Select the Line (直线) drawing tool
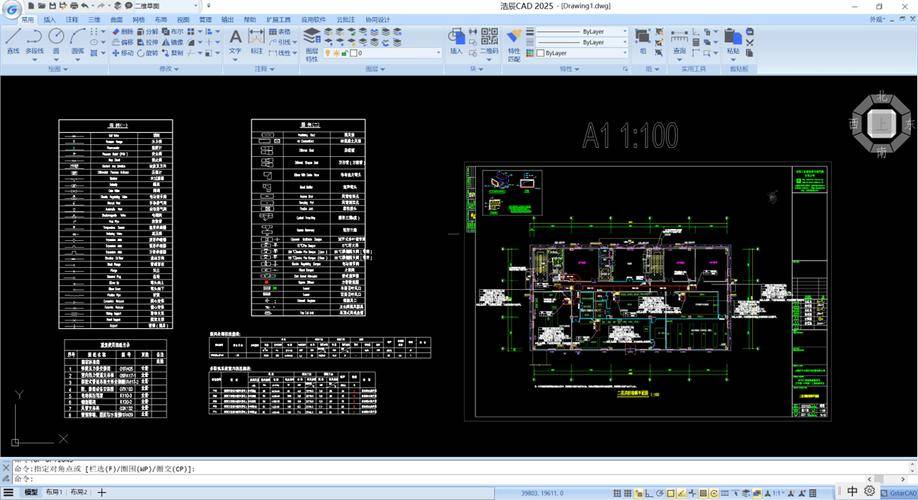The height and width of the screenshot is (500, 918). 13,40
